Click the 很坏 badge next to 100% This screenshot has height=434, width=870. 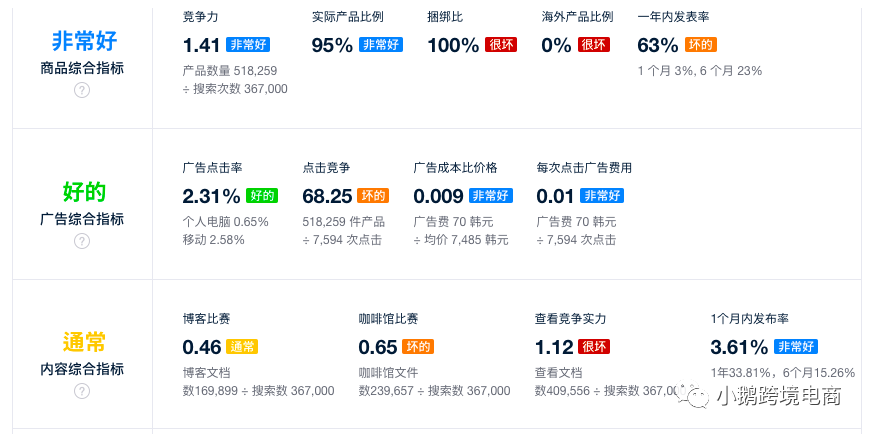click(x=501, y=45)
